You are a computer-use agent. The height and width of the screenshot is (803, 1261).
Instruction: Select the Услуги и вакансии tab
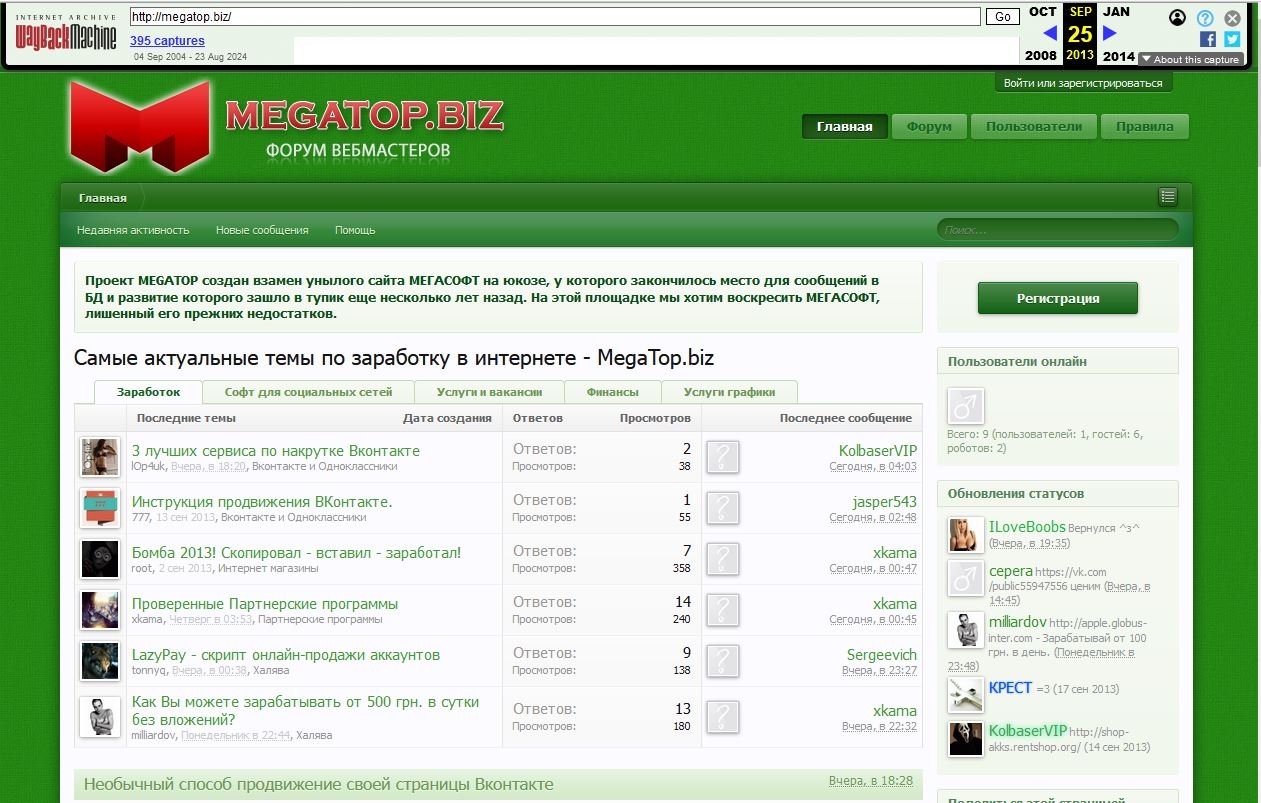click(489, 392)
